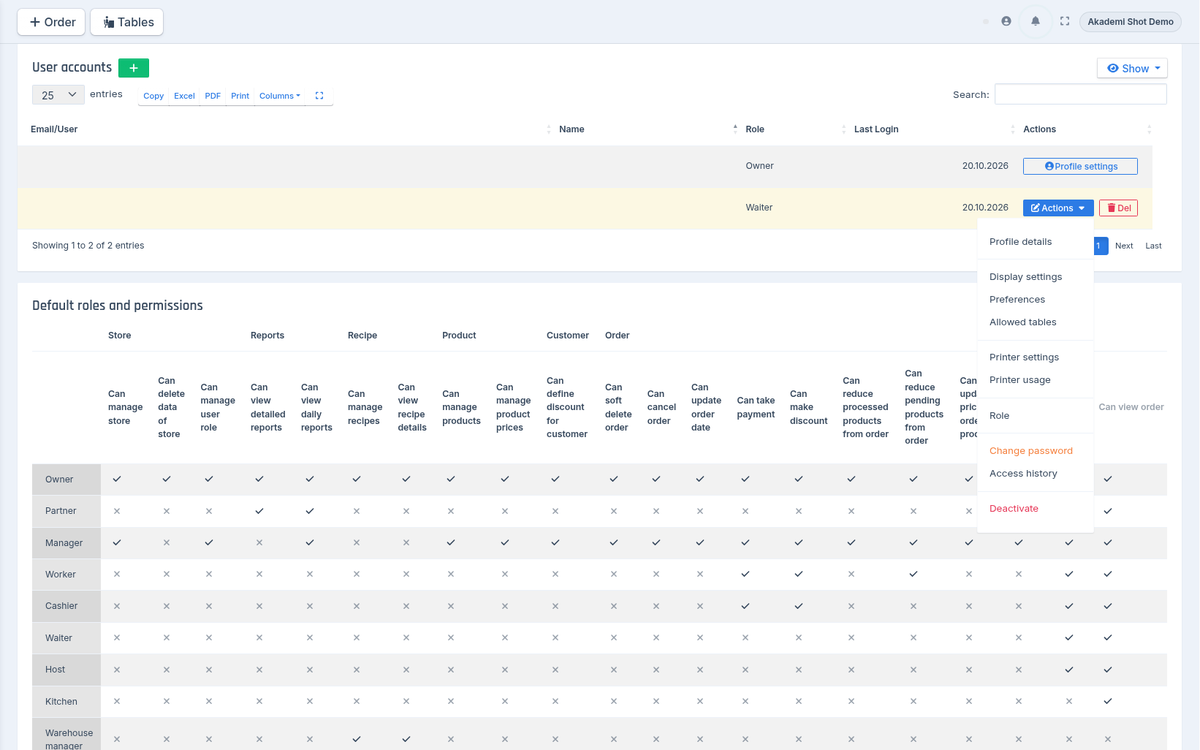Open Akademi Shot Demo account menu
The height and width of the screenshot is (750, 1200).
click(1130, 22)
